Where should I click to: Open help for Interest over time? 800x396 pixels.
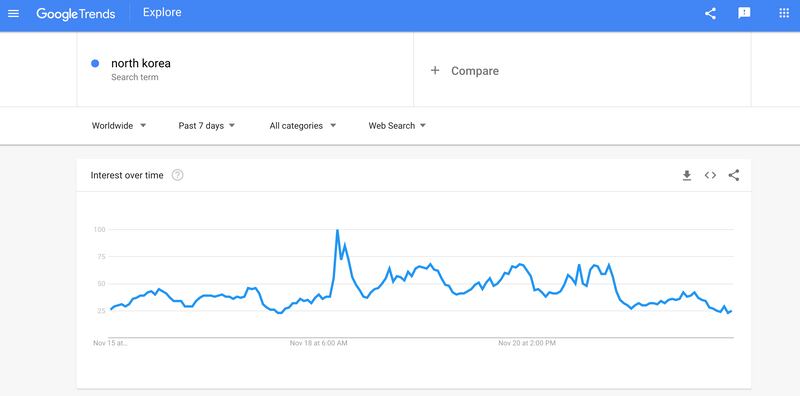point(178,175)
